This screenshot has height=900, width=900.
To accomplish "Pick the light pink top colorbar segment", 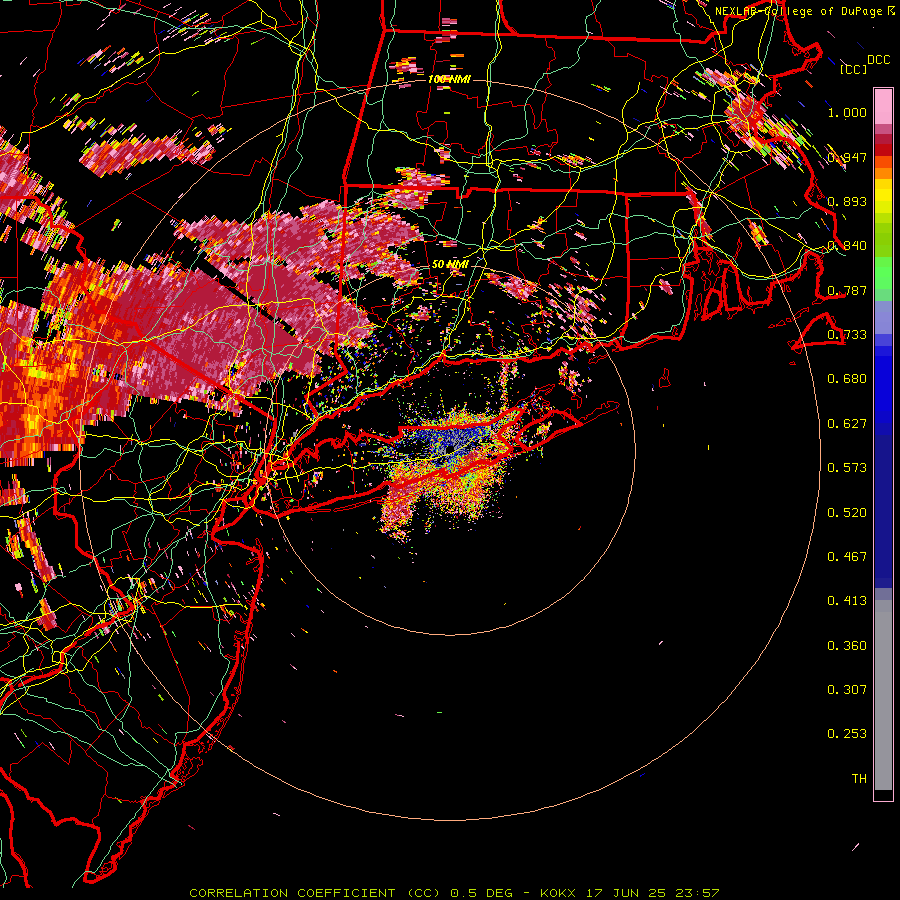I will tap(883, 107).
